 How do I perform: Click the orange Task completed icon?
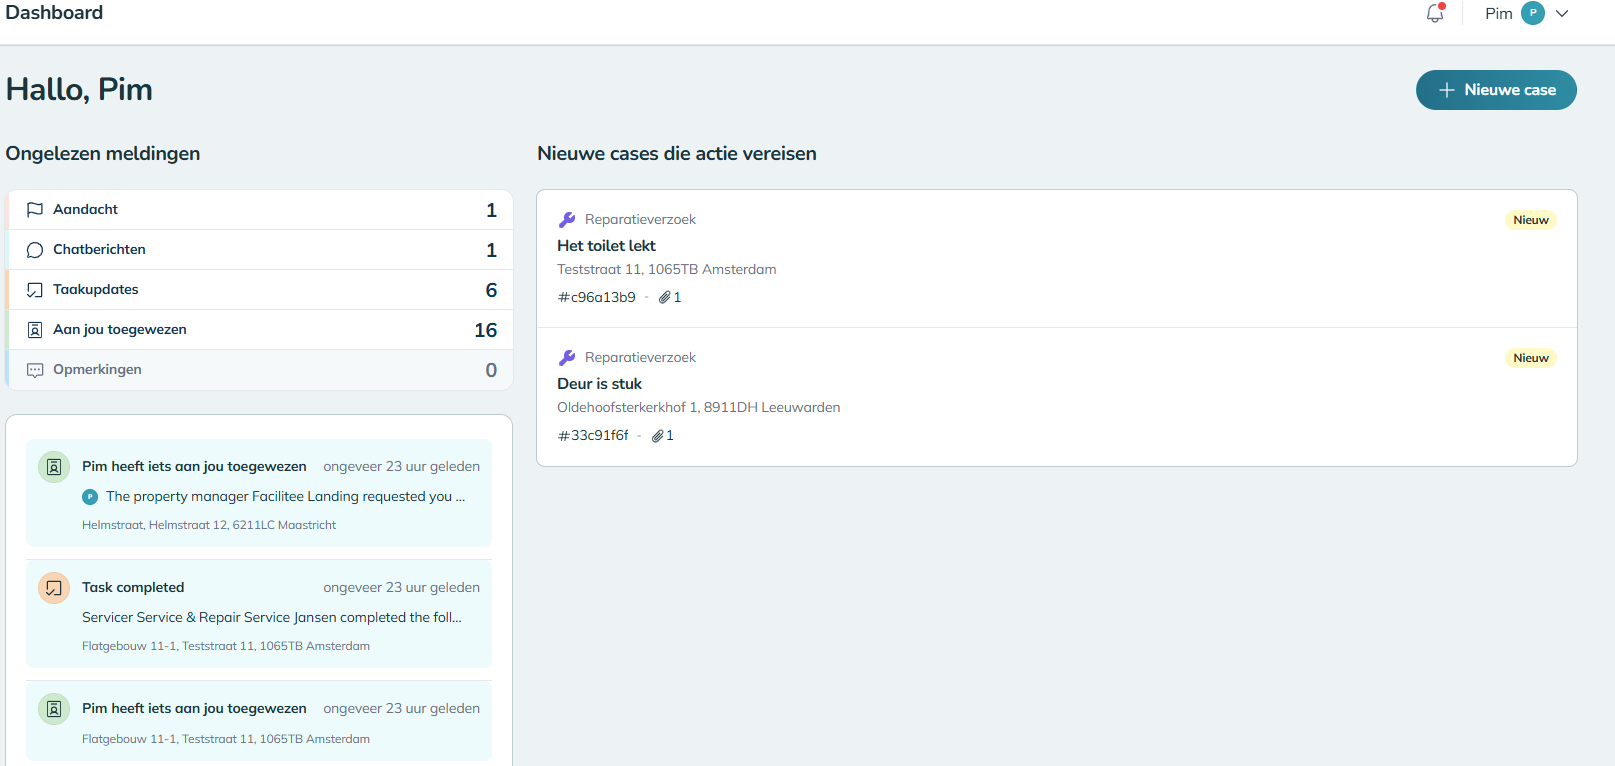click(x=54, y=588)
